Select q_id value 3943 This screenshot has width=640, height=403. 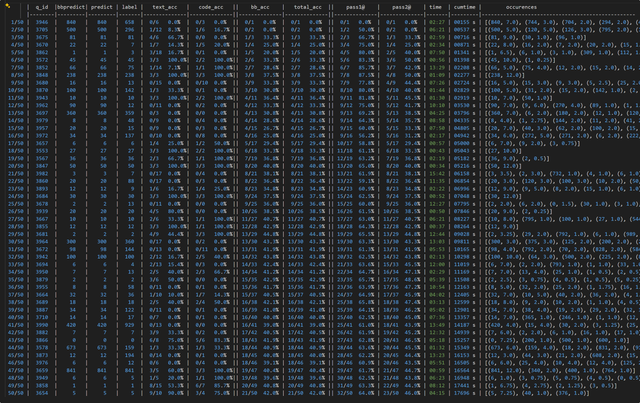point(42,98)
